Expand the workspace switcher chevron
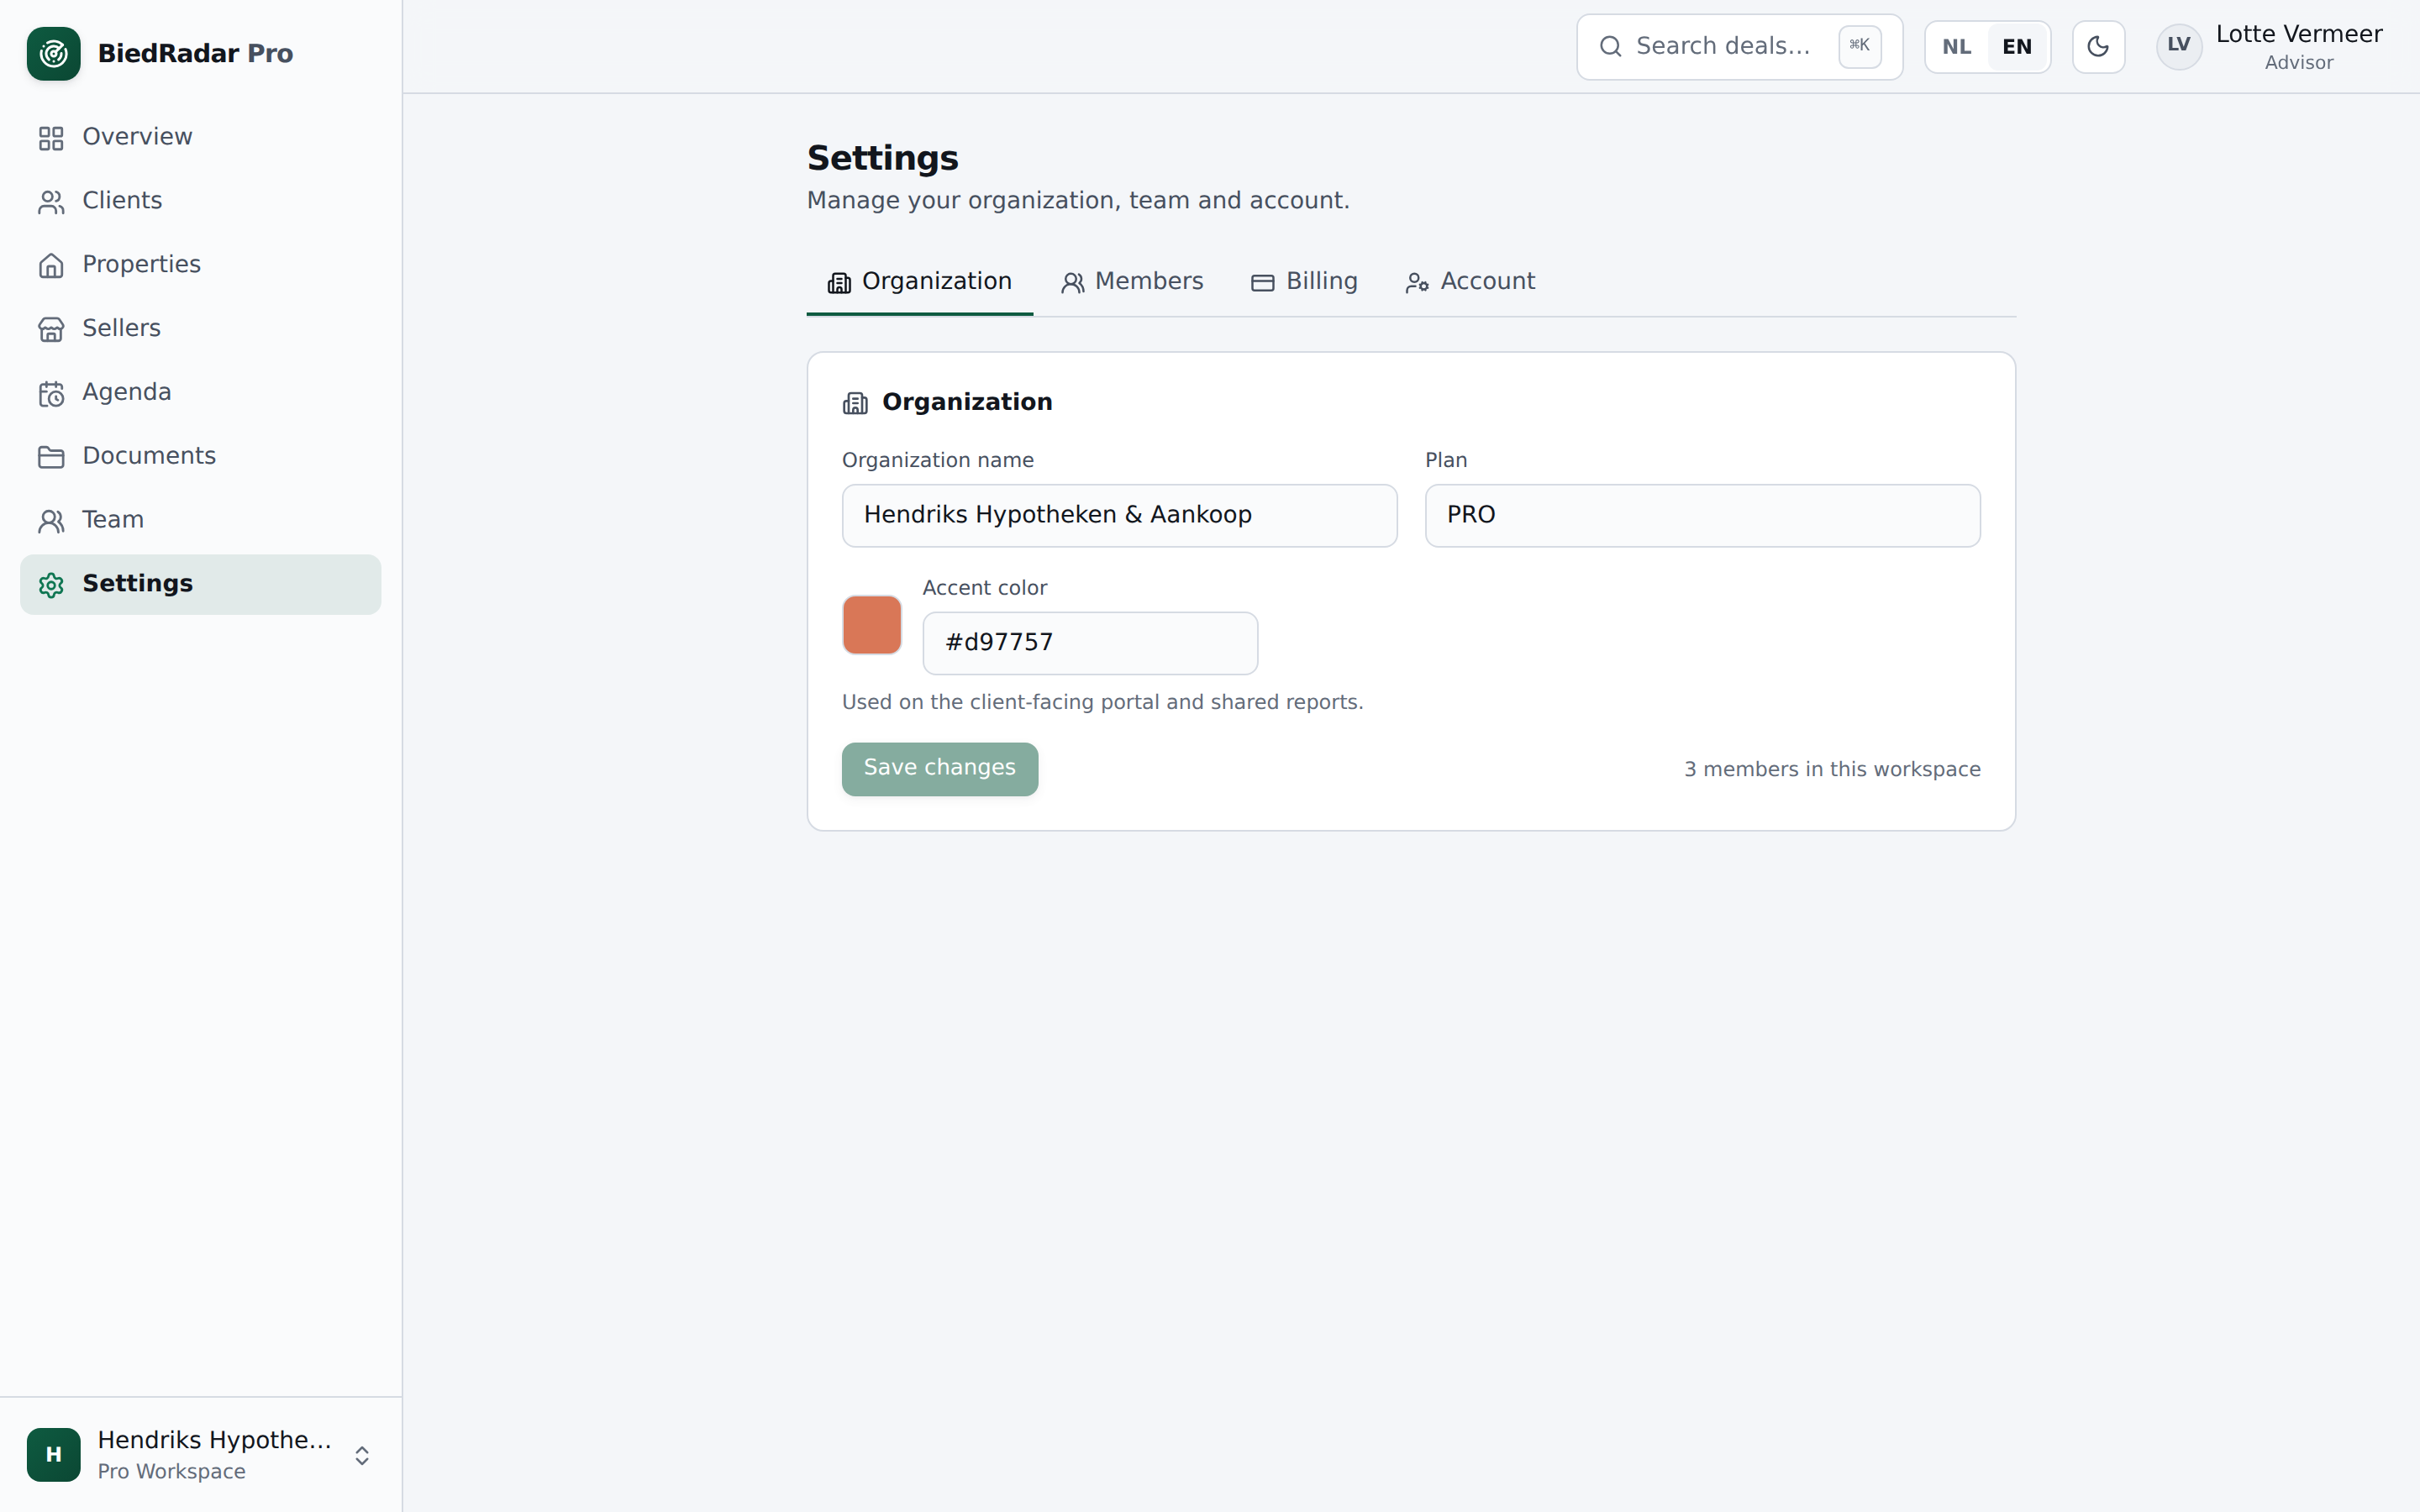Screen dimensions: 2420x1512 pos(362,1456)
